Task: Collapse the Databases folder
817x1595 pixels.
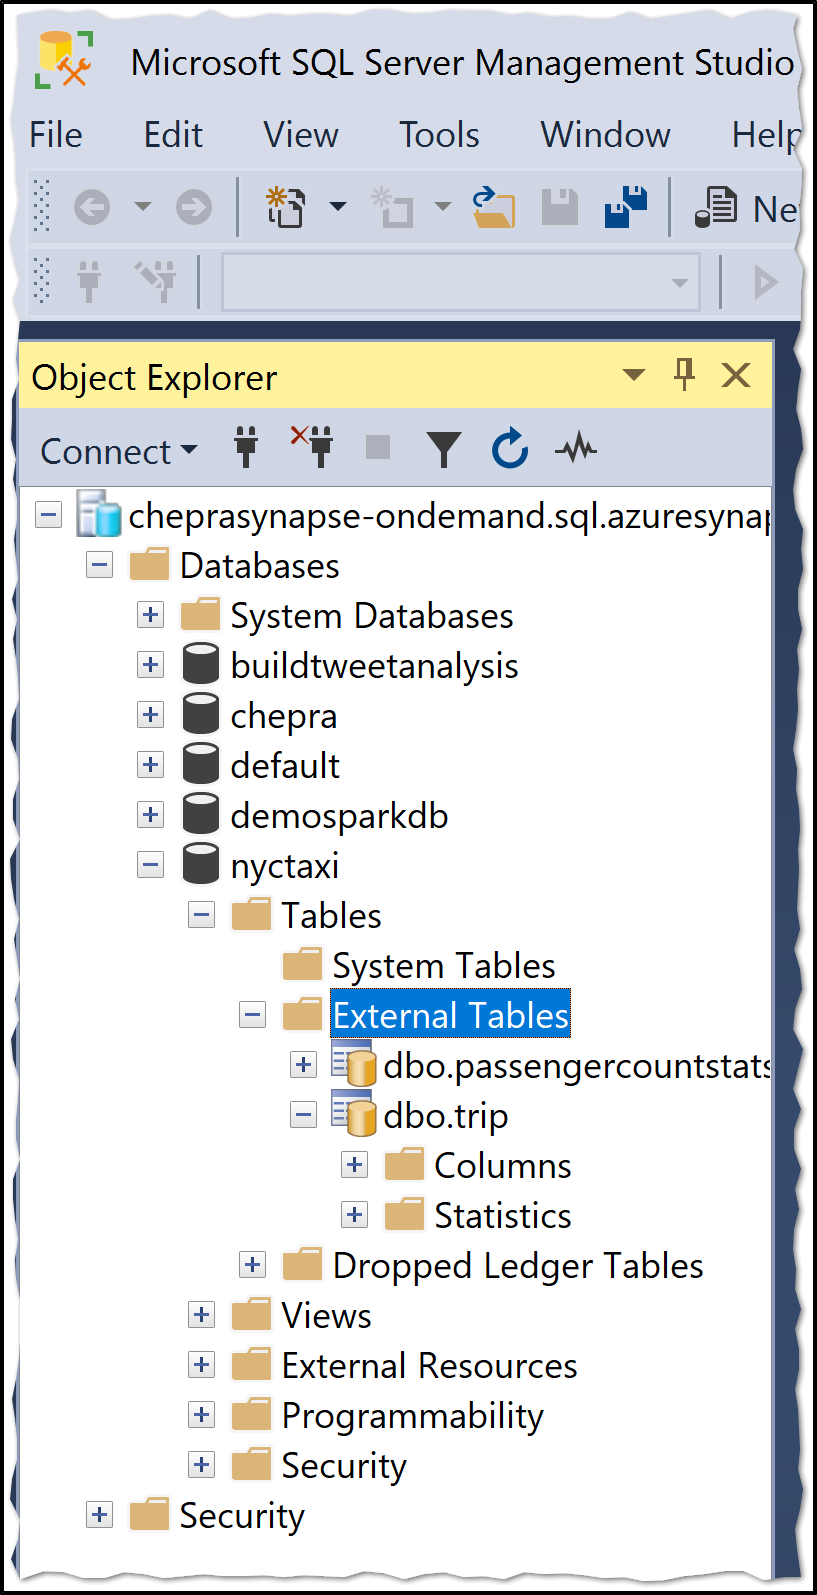Action: click(99, 565)
